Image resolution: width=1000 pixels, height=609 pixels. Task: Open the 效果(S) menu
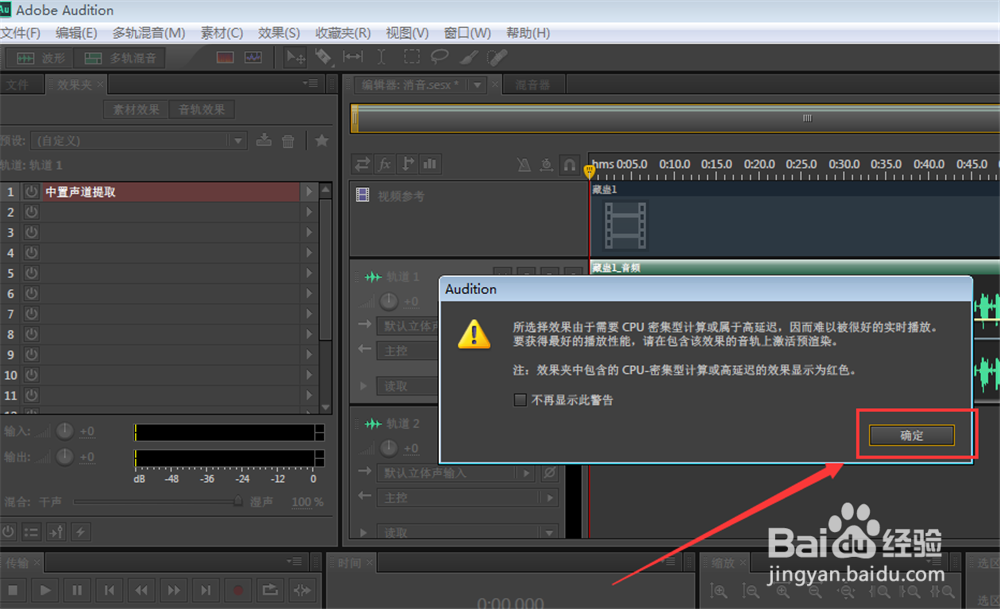click(x=279, y=33)
